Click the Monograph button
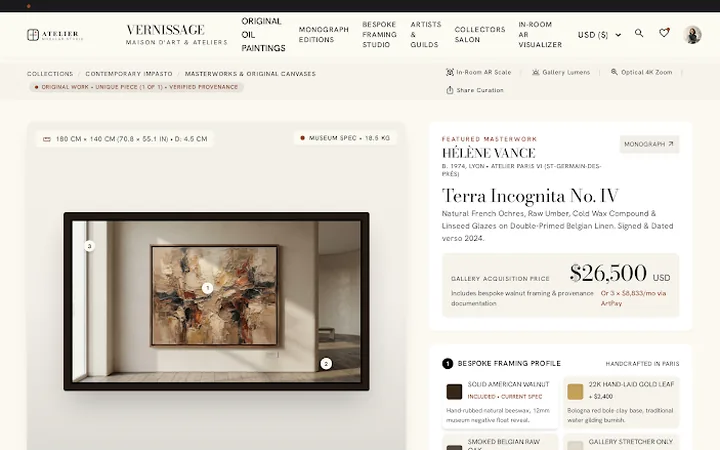The image size is (720, 450). pyautogui.click(x=649, y=144)
